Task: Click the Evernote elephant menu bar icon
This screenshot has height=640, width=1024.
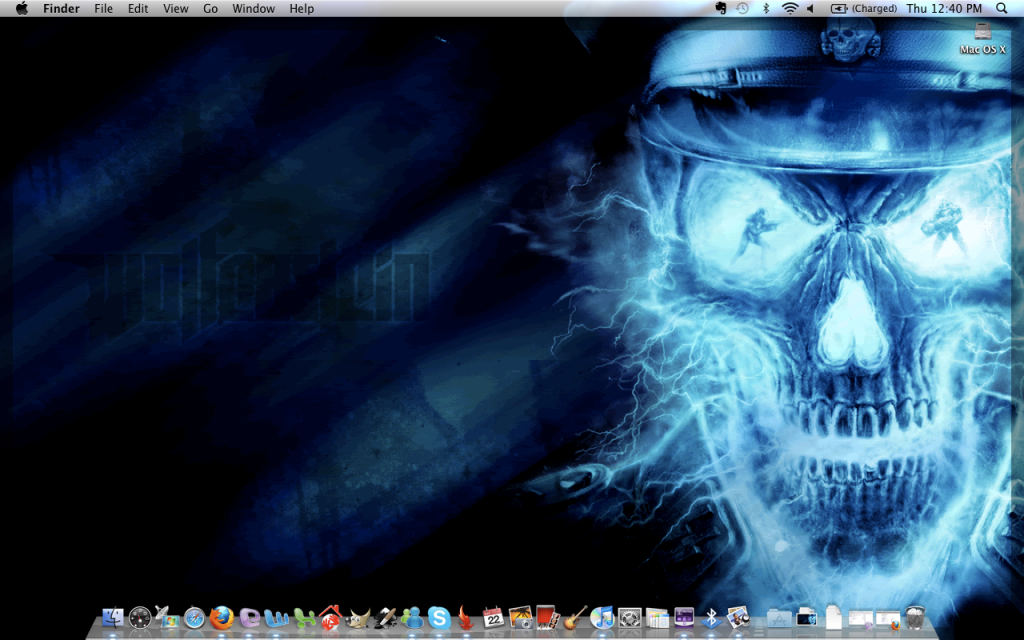Action: (721, 8)
